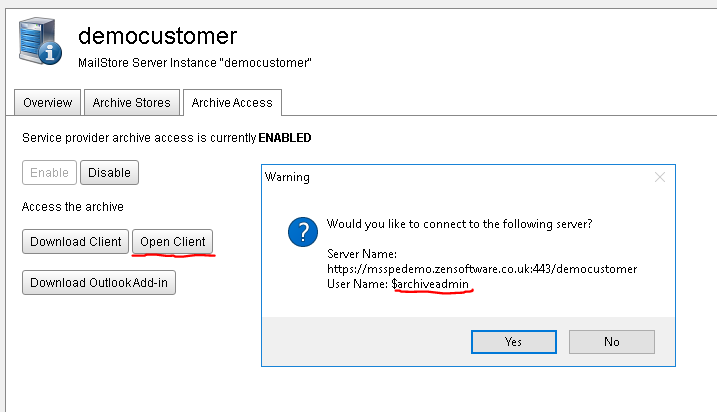Click the democustomer heading text
717x412 pixels.
point(157,36)
